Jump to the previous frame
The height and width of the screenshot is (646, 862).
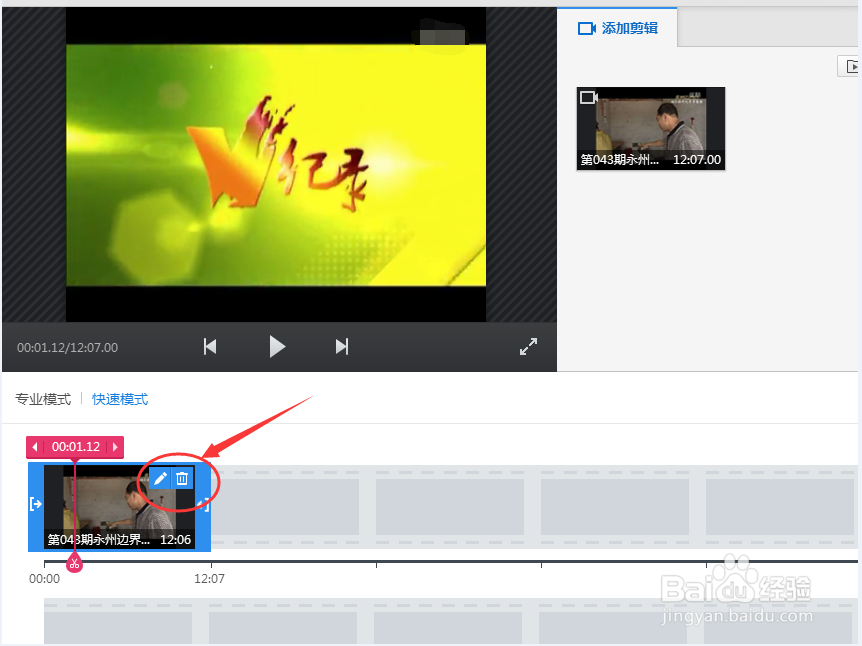click(x=210, y=347)
